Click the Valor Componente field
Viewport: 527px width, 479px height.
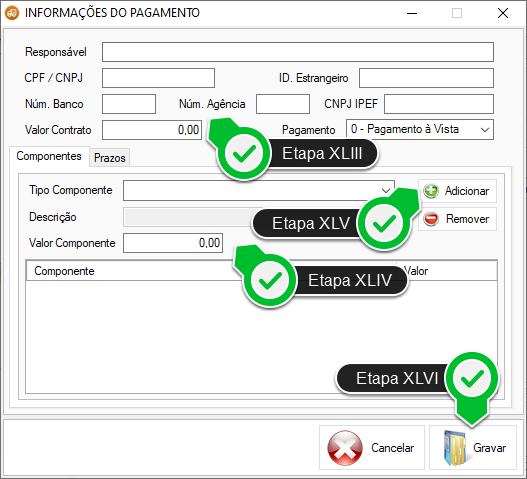point(173,243)
